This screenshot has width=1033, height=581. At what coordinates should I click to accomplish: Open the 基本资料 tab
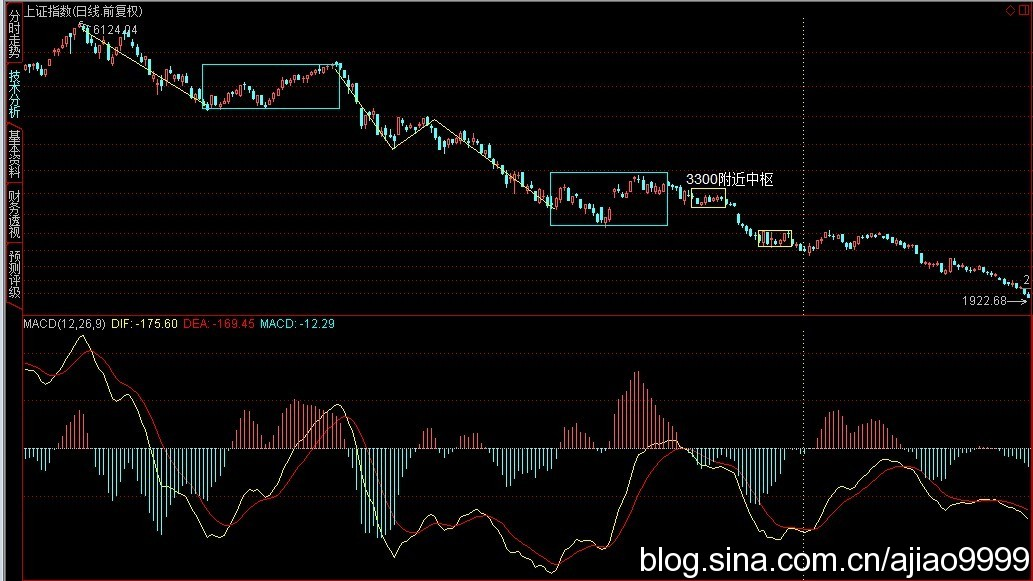[x=14, y=153]
